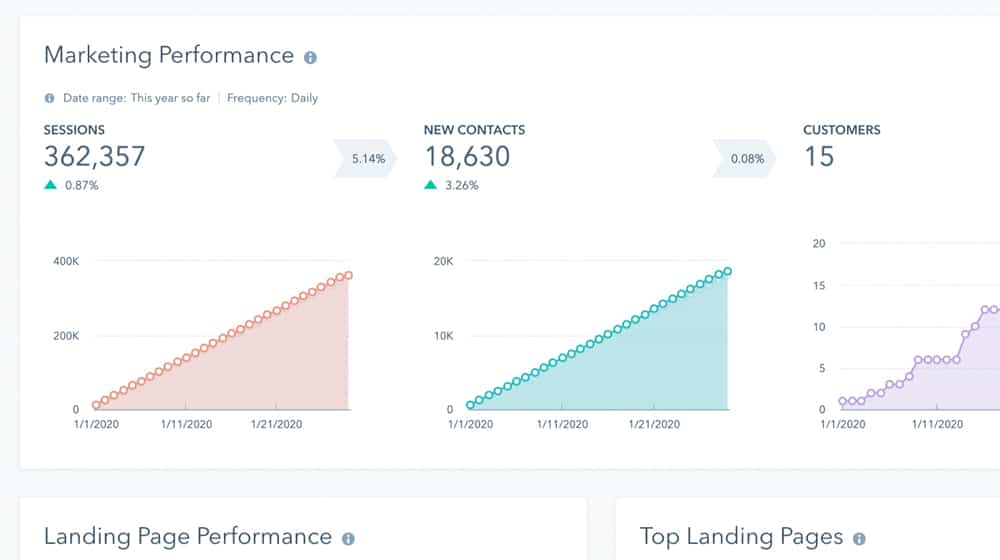Click the first data point on New Contacts chart
The image size is (1000, 560).
coord(470,405)
